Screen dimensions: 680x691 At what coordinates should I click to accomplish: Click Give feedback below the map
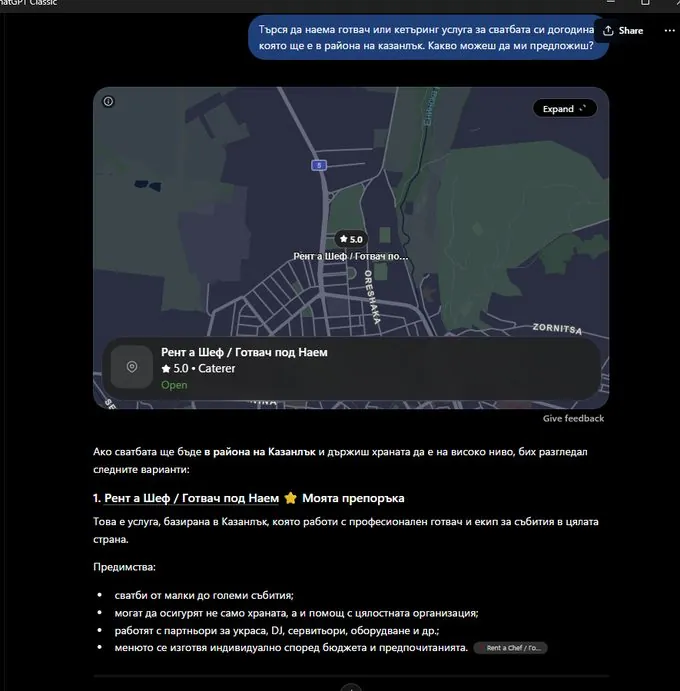pyautogui.click(x=573, y=419)
